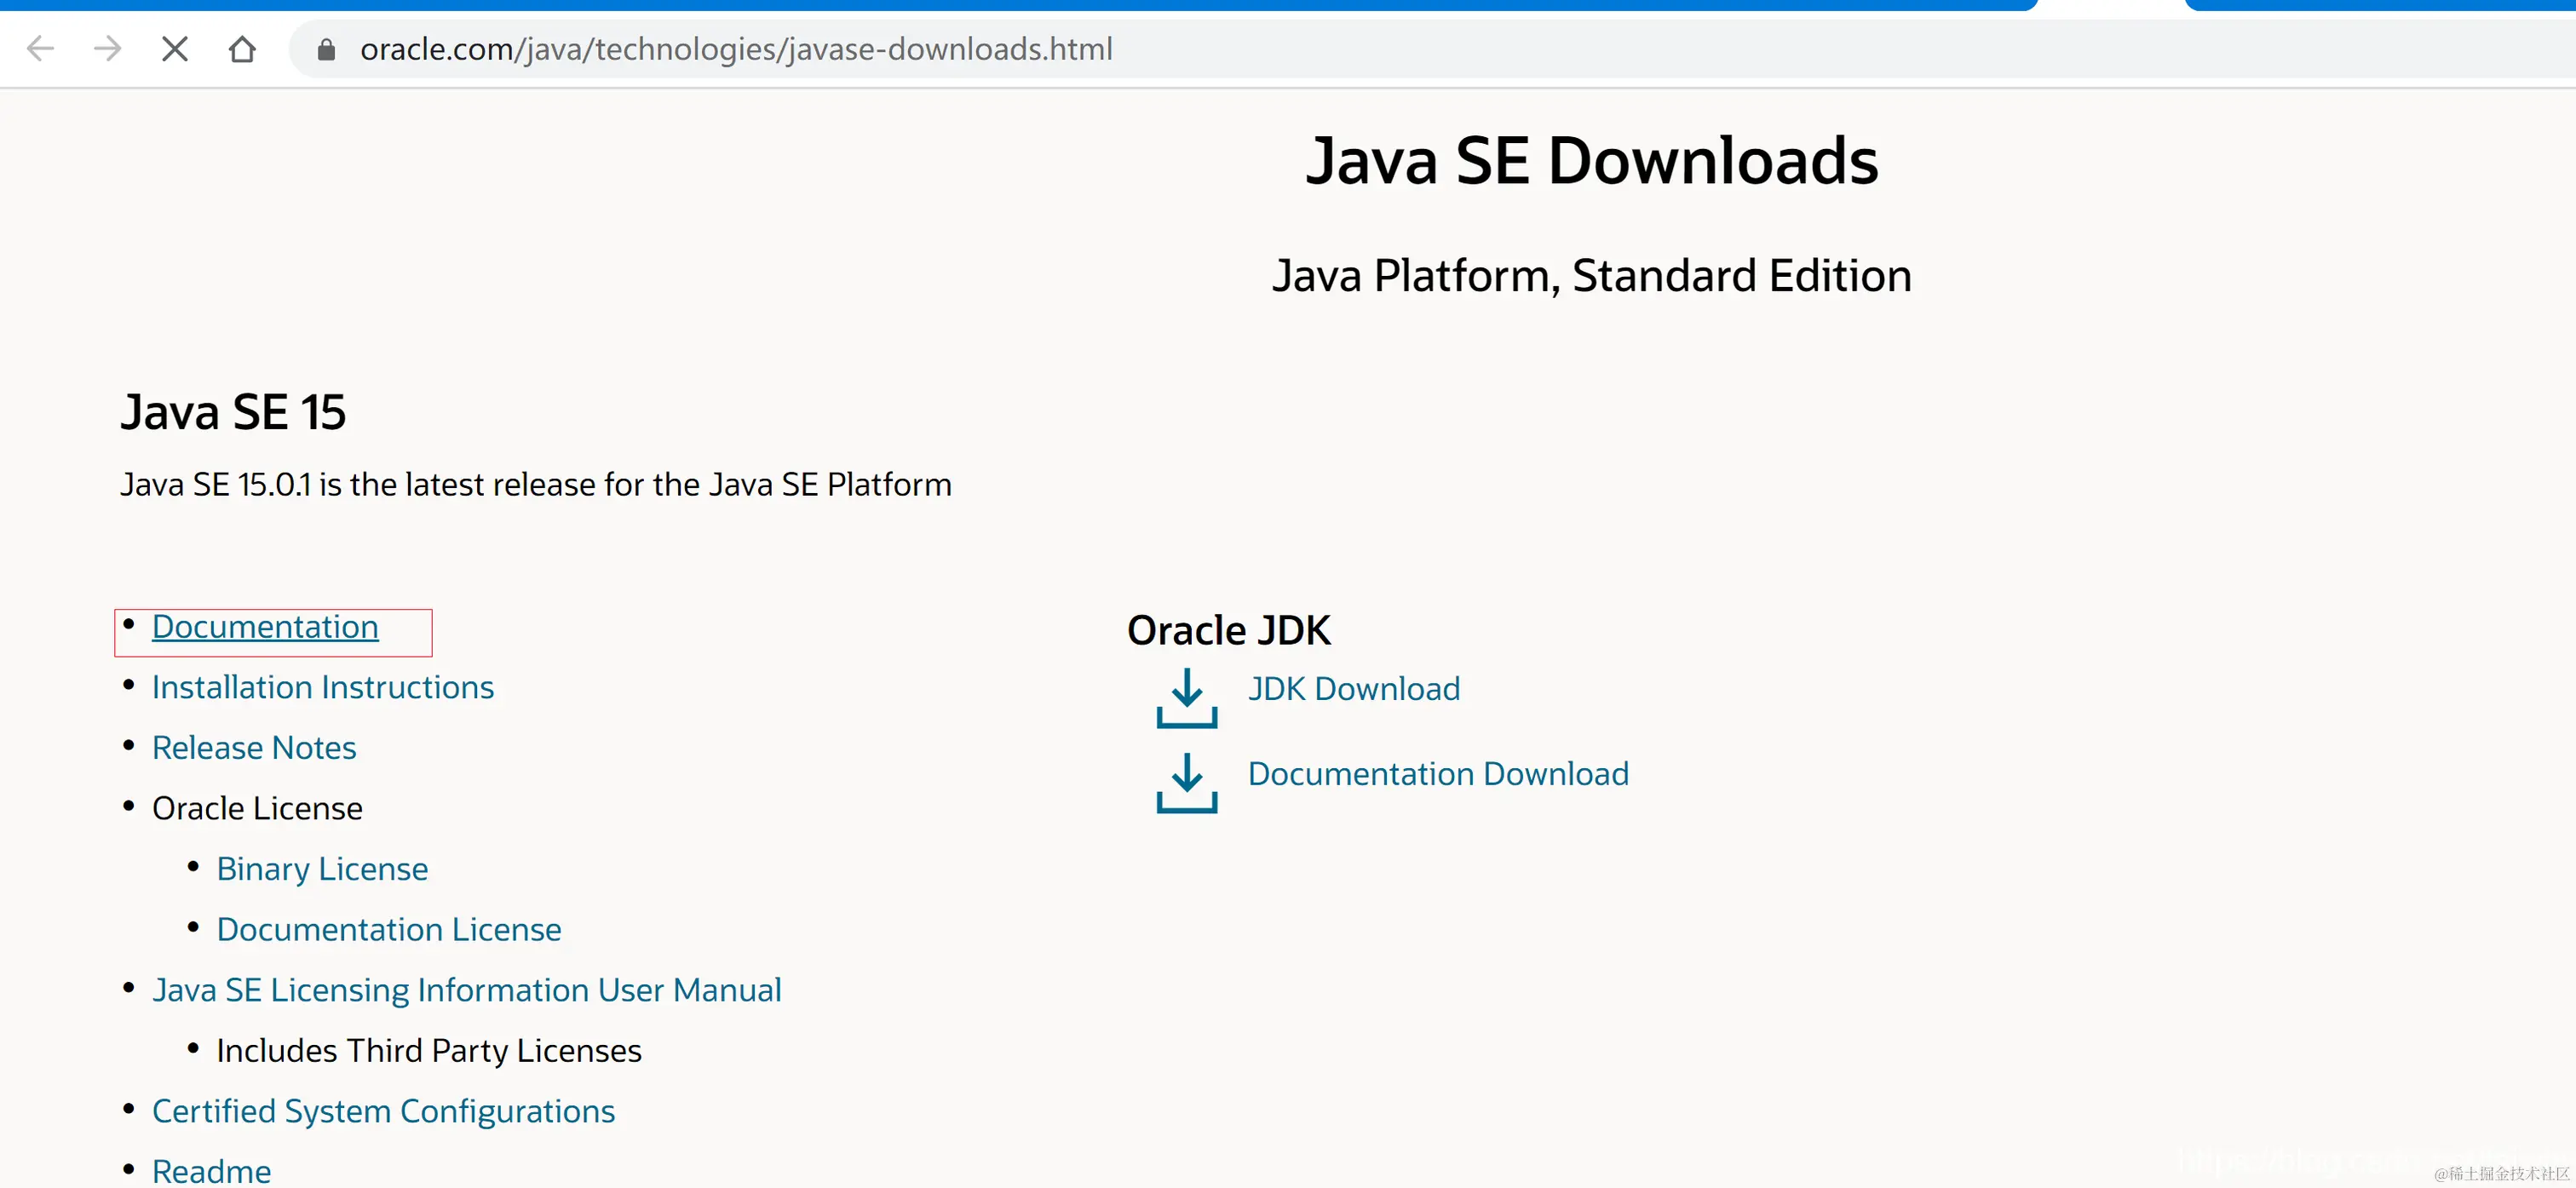This screenshot has height=1188, width=2576.
Task: Click the address bar URL field
Action: point(736,49)
